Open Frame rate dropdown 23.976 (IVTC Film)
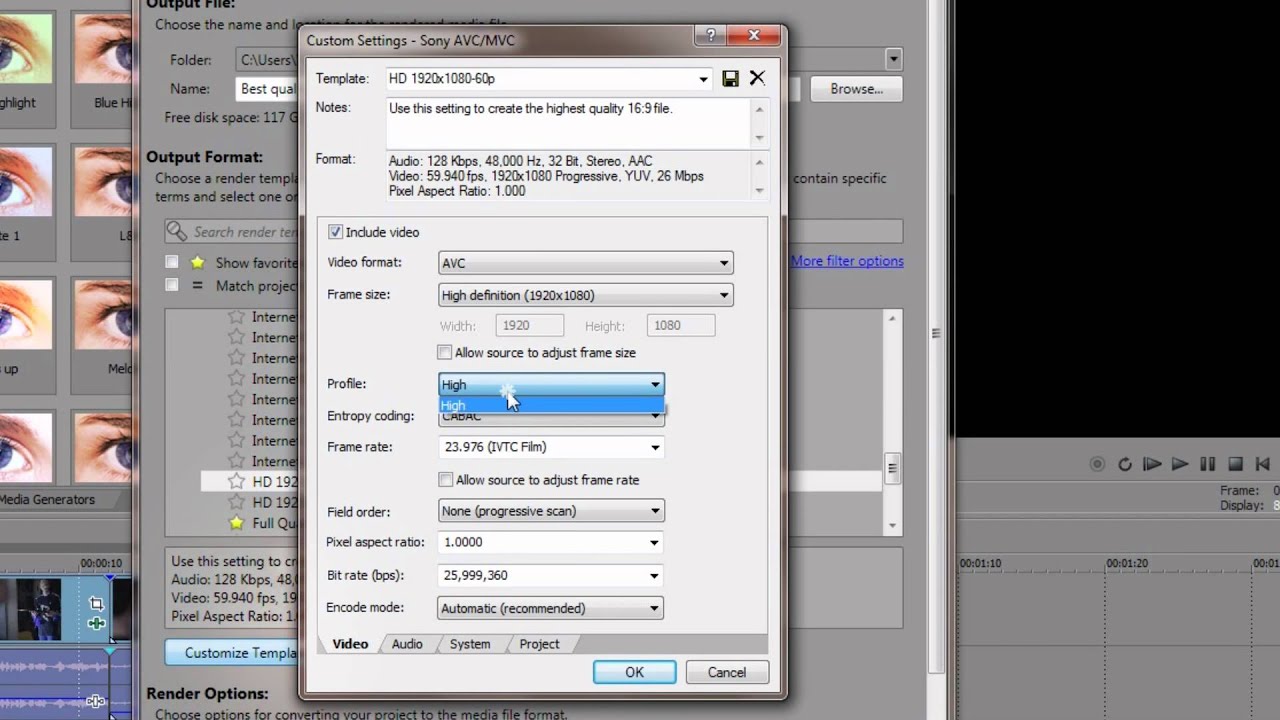This screenshot has width=1280, height=720. pyautogui.click(x=551, y=447)
